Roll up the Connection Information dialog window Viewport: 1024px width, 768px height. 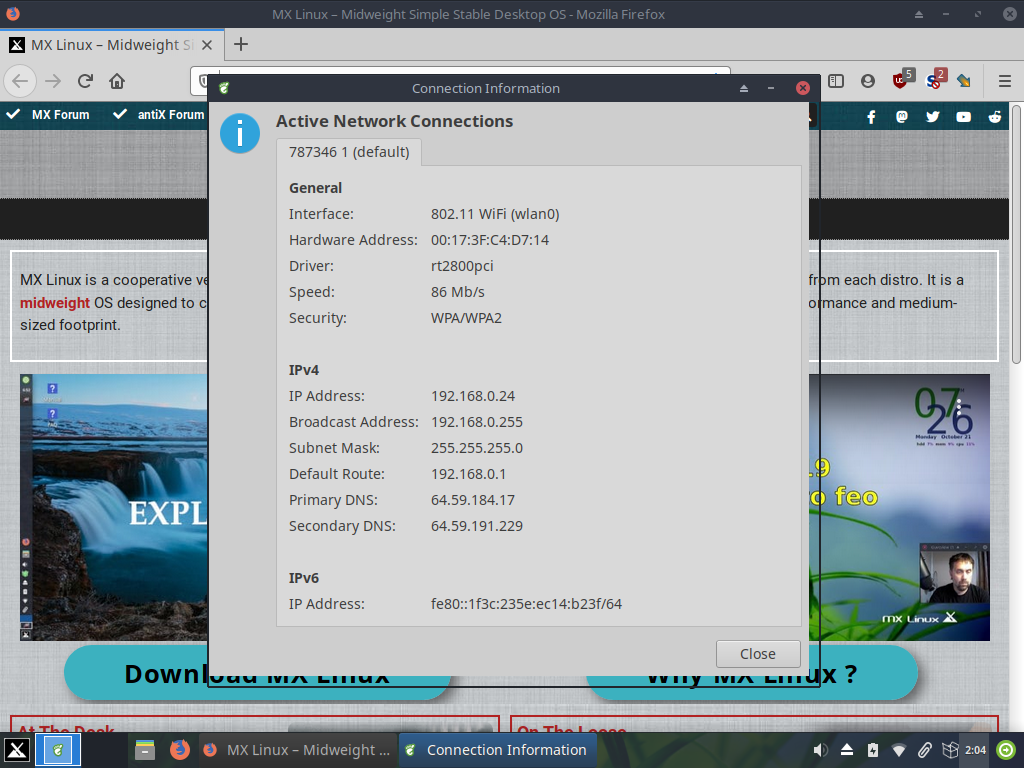(x=744, y=88)
